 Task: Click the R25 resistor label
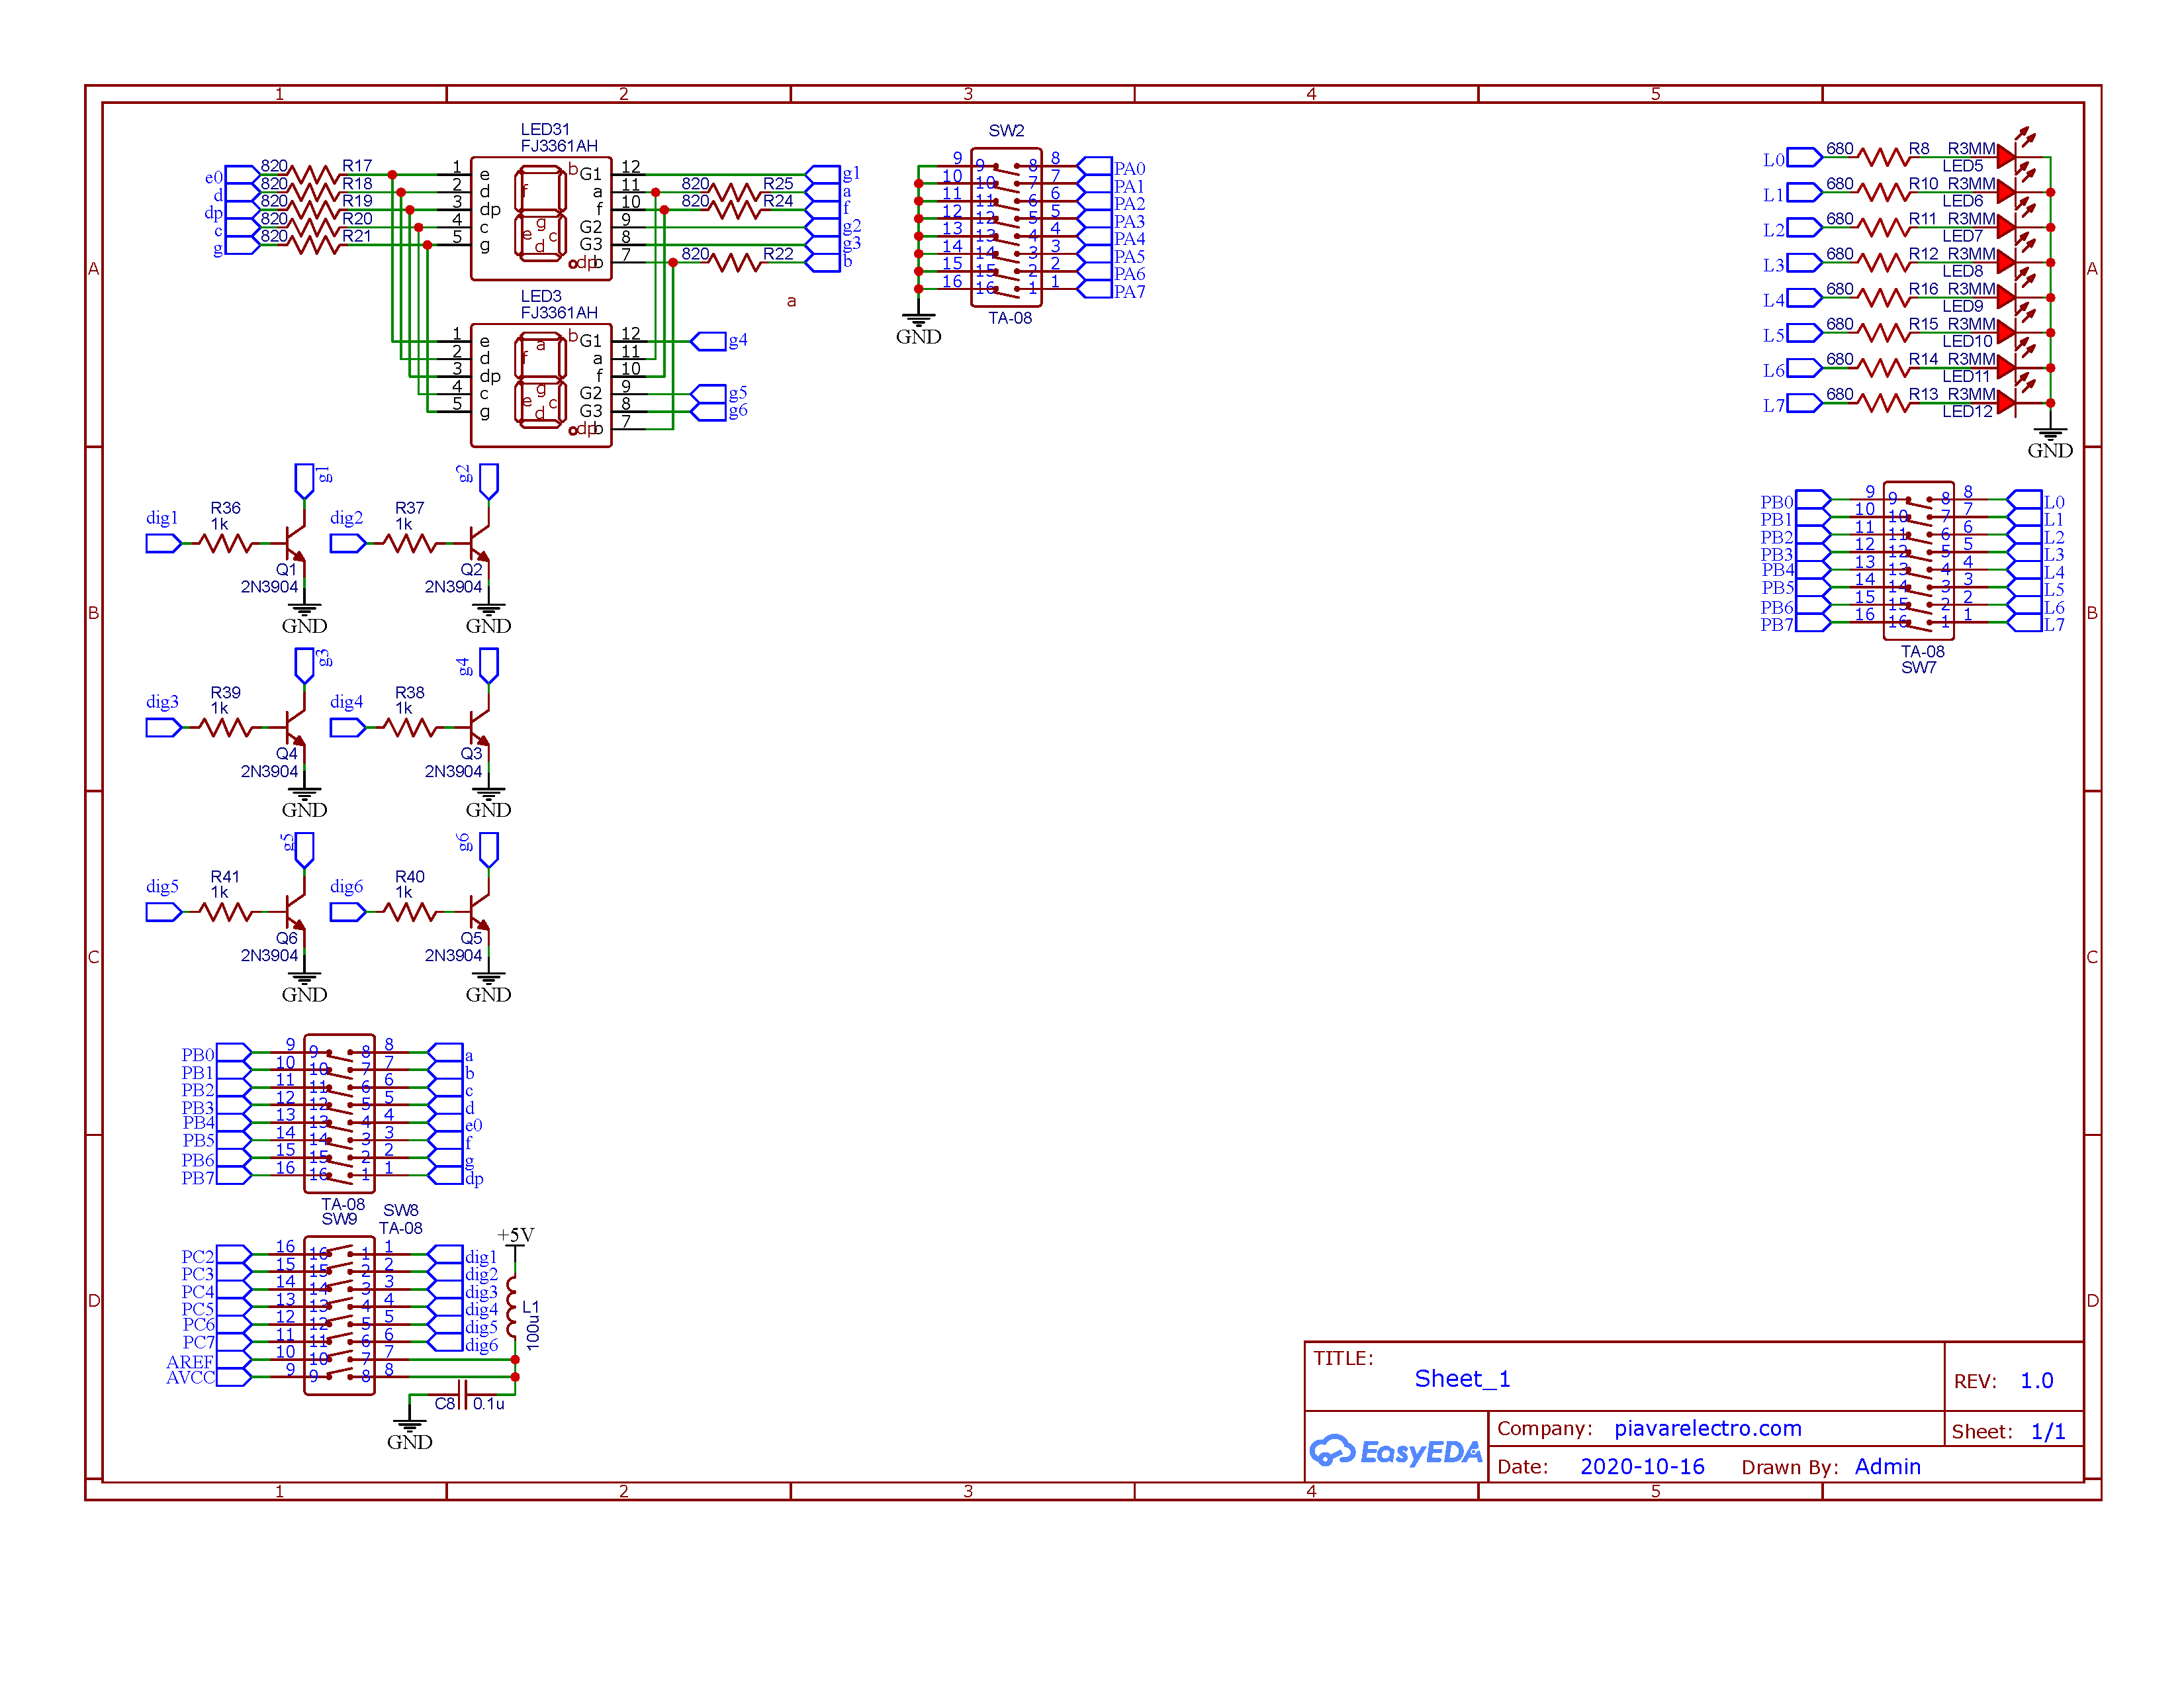[x=778, y=183]
